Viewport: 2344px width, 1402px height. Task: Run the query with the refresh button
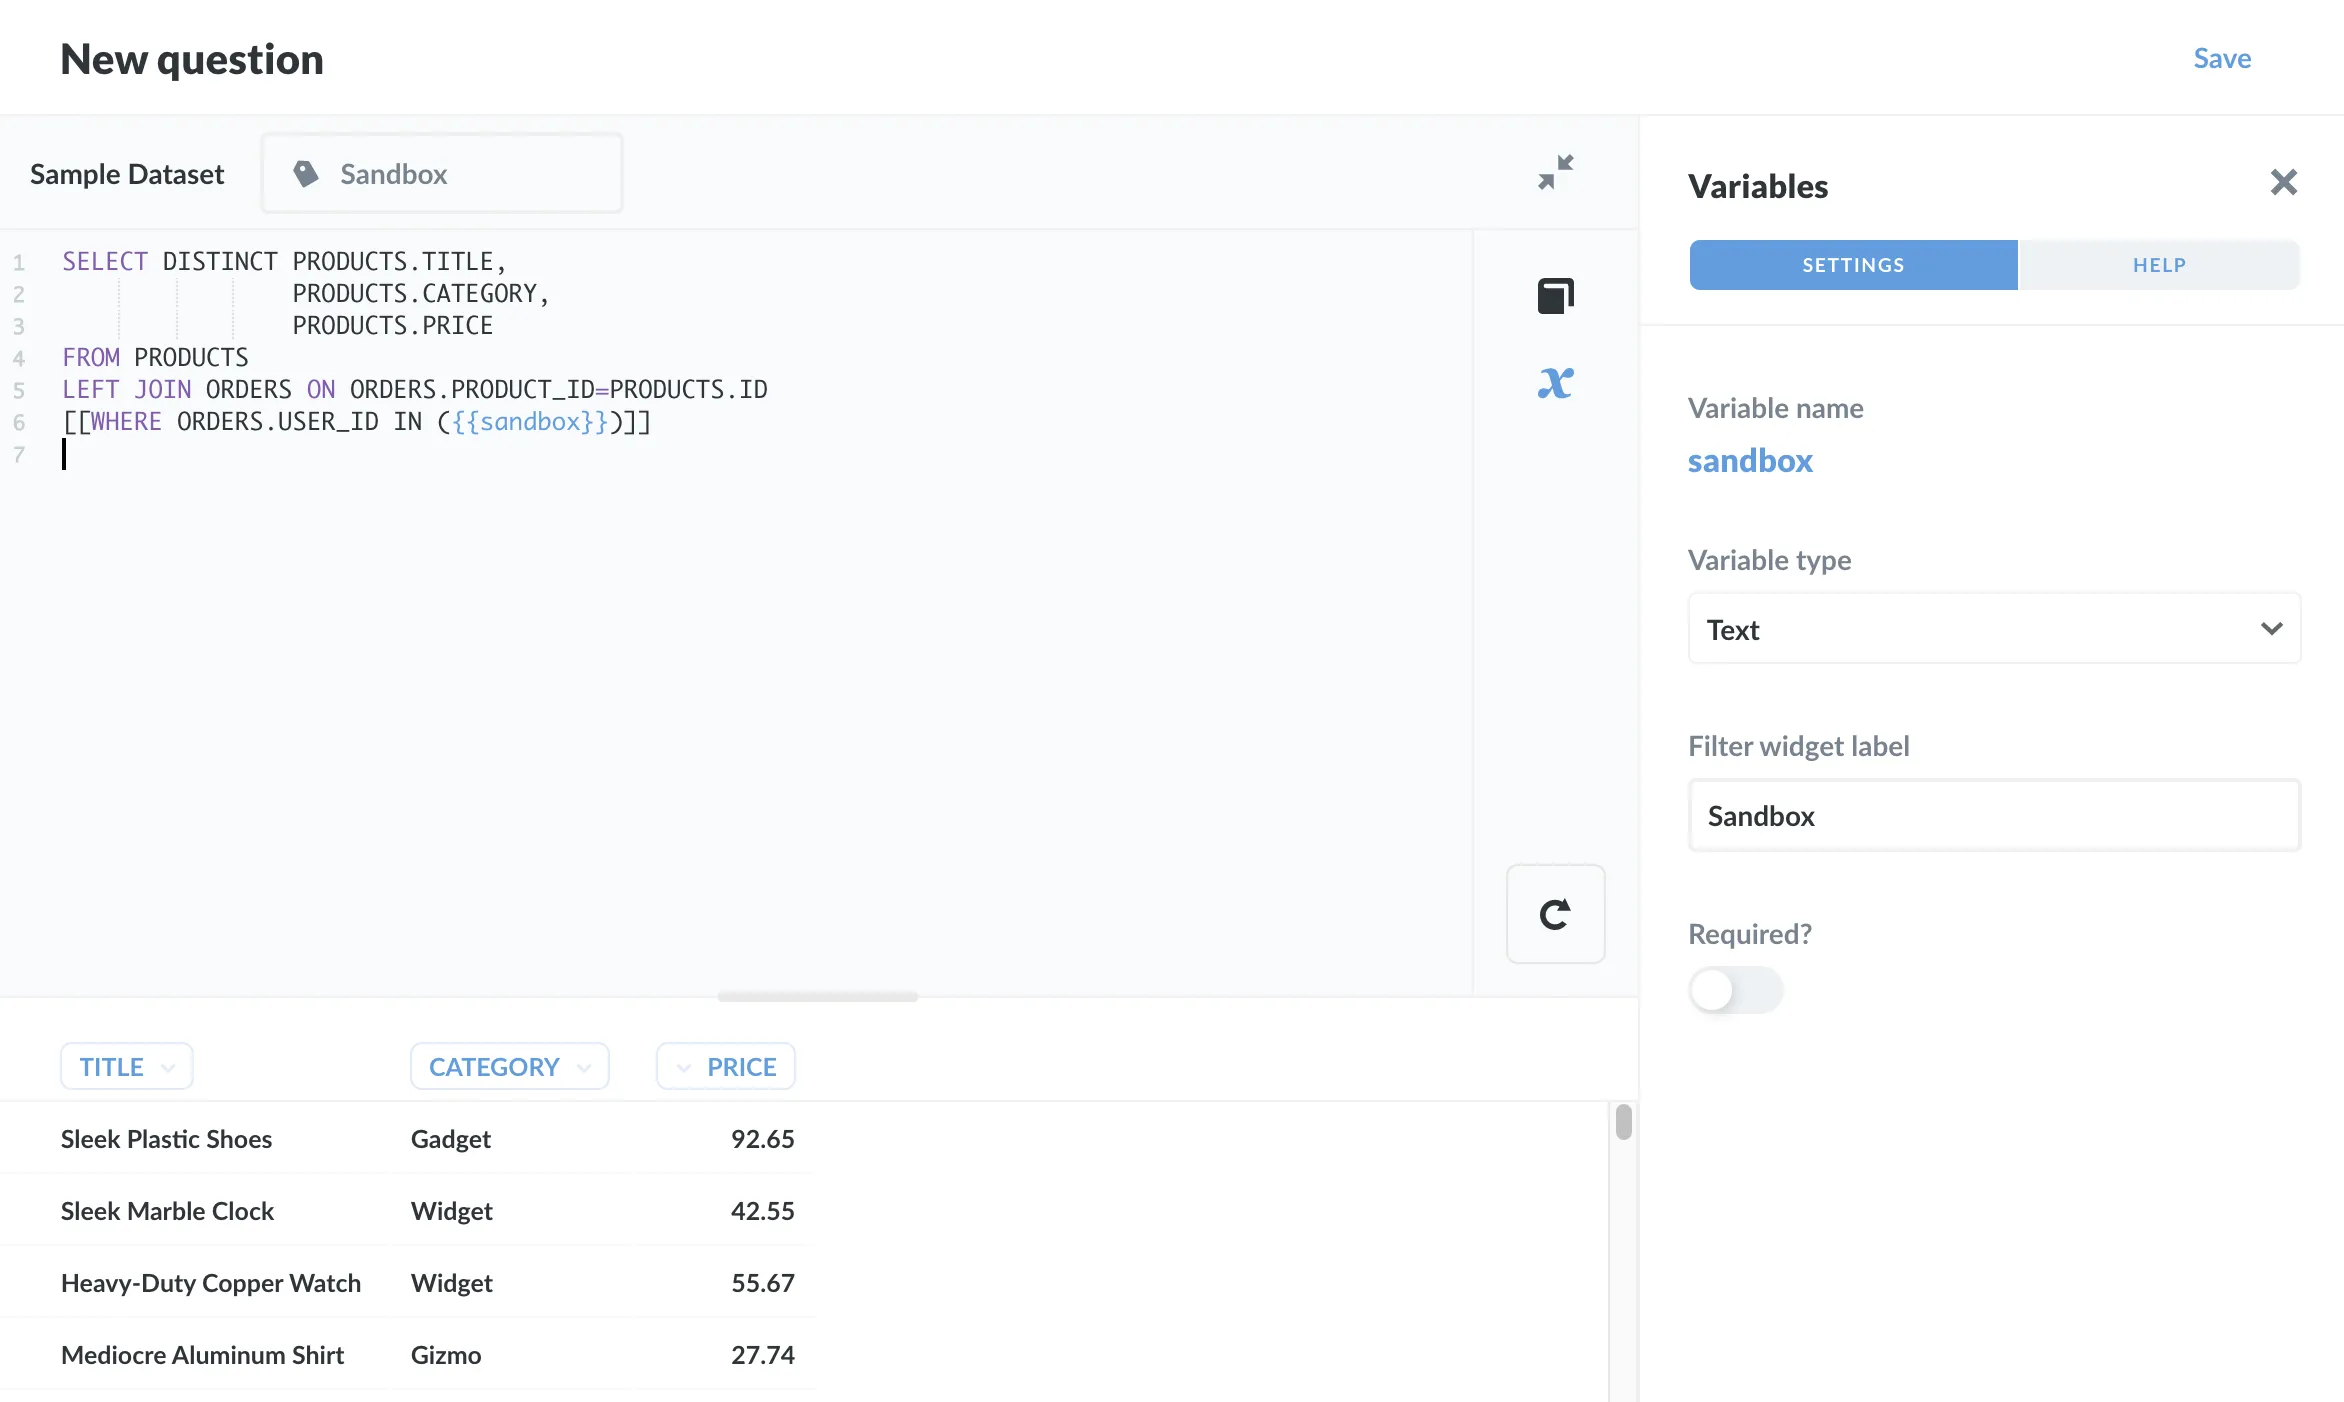point(1555,914)
